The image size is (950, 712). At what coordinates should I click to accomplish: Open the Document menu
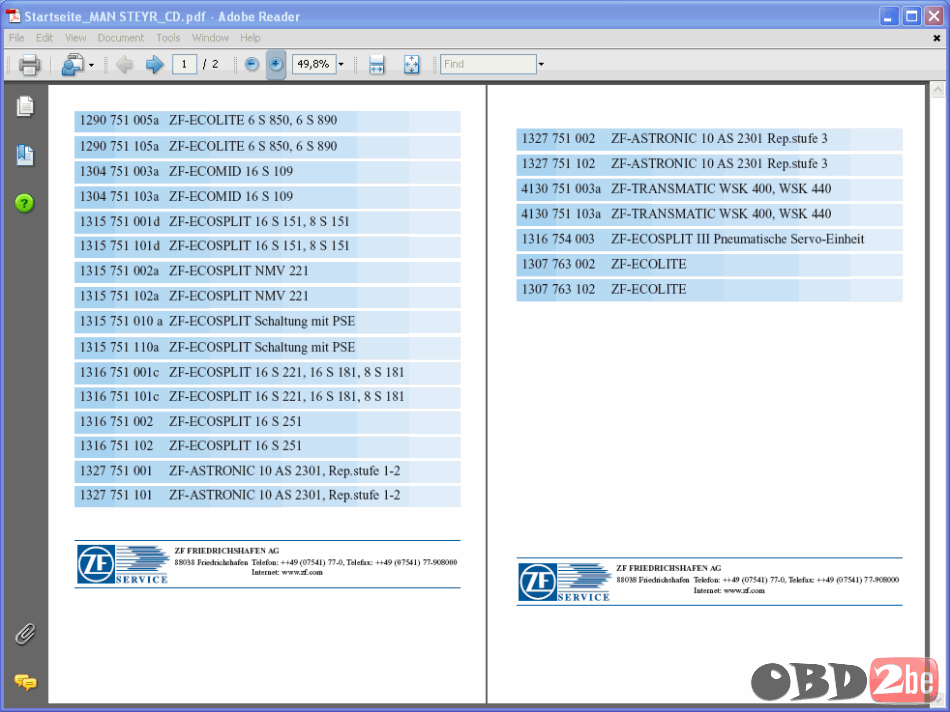121,38
